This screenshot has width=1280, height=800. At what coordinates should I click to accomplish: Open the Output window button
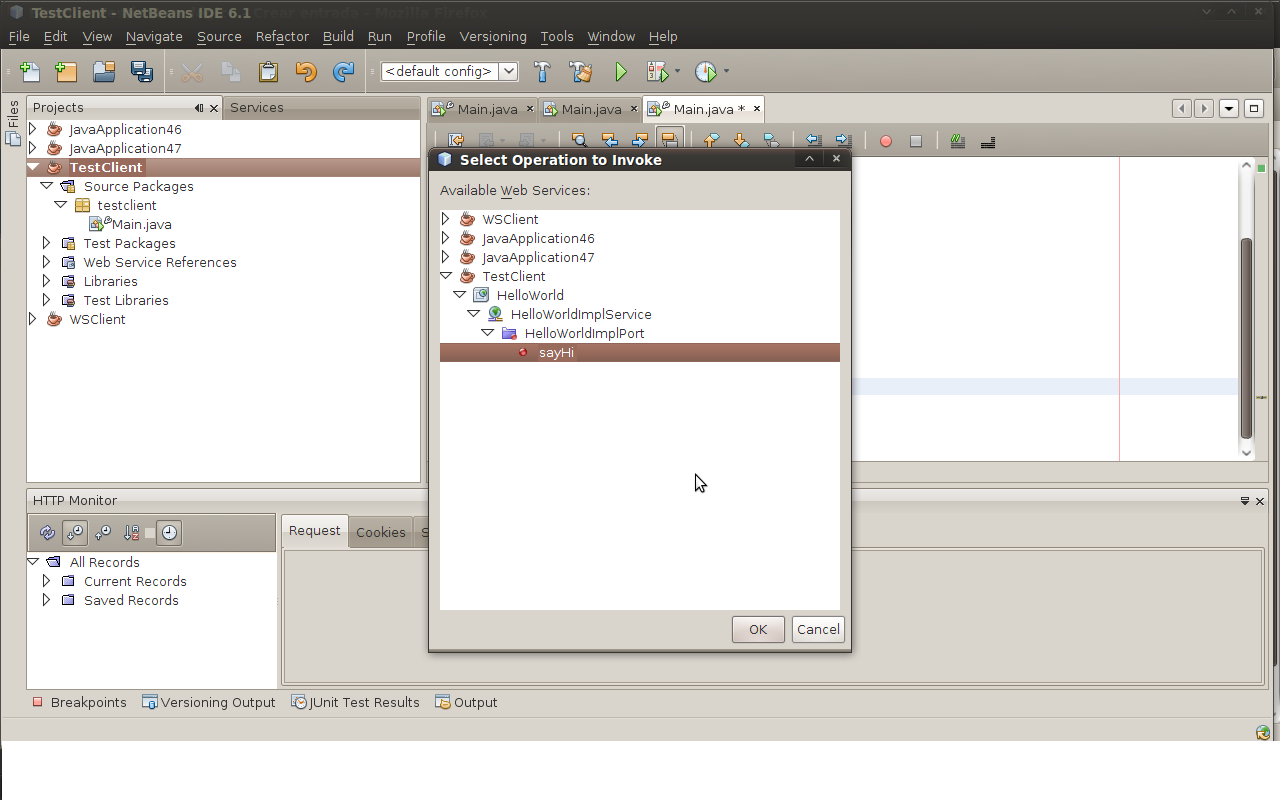(x=466, y=702)
